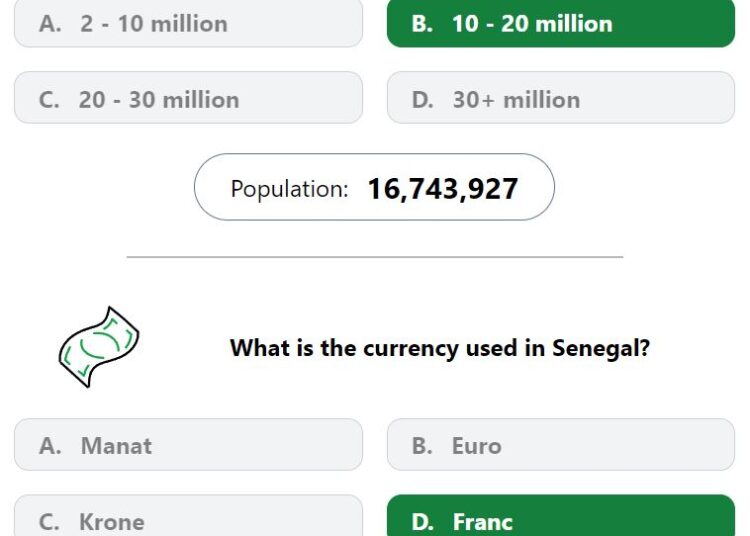Select the green D. Franc answer

tap(561, 516)
